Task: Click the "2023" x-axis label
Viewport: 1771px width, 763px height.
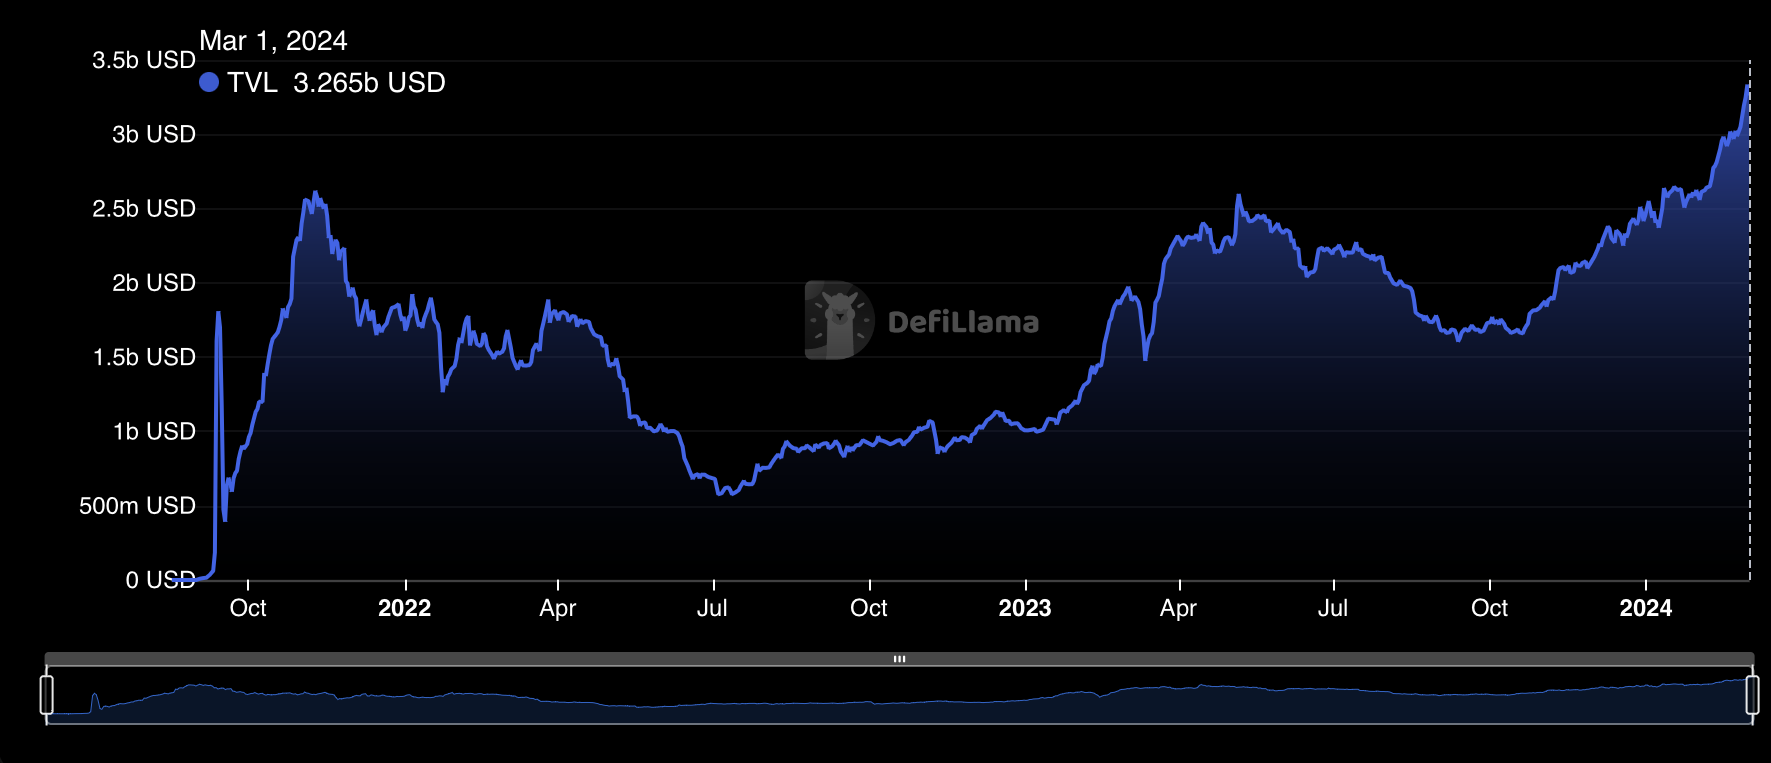Action: click(1025, 608)
